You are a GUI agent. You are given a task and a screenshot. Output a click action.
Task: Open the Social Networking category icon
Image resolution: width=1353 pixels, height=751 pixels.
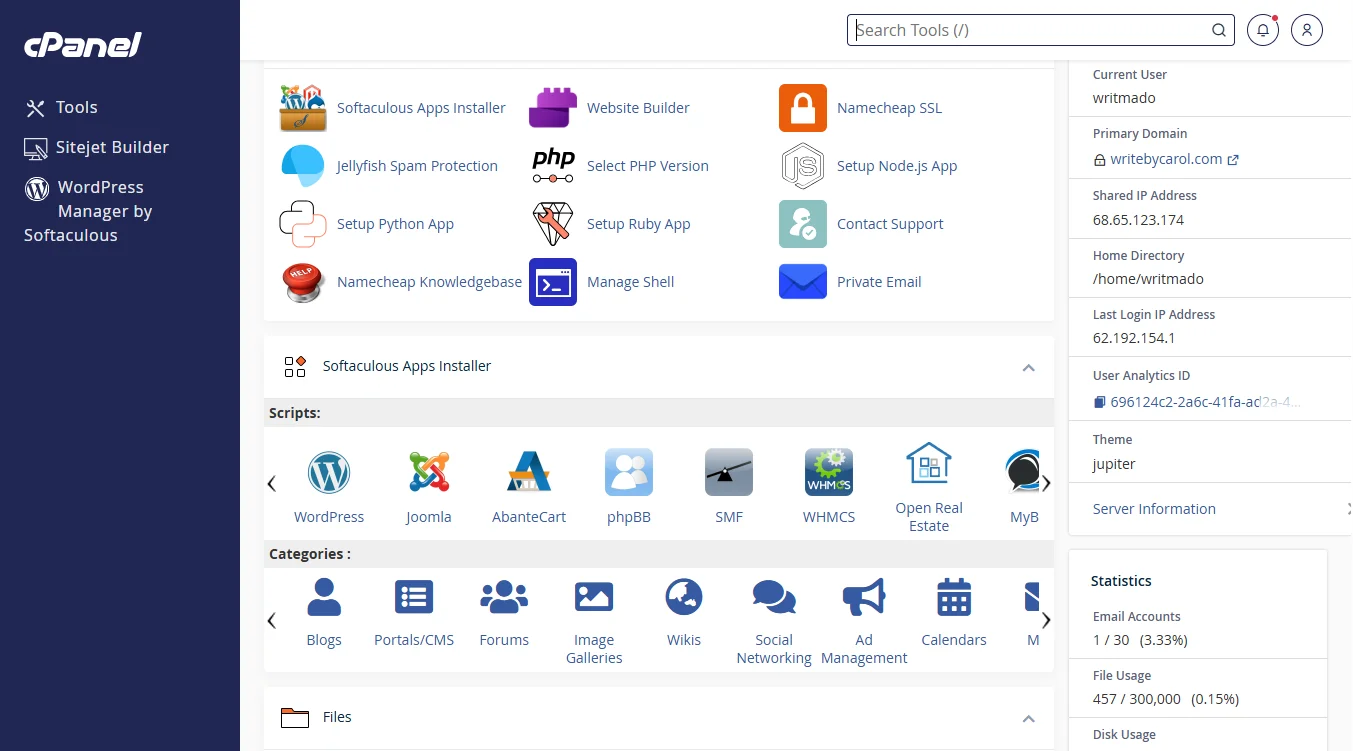click(x=774, y=597)
